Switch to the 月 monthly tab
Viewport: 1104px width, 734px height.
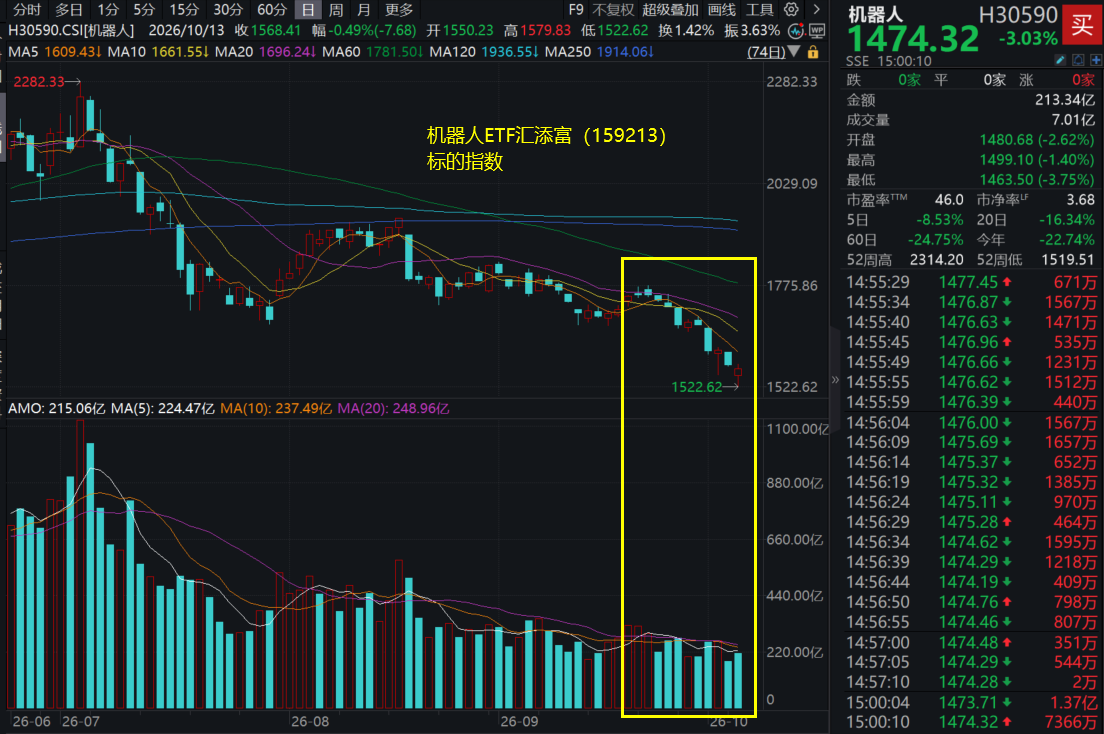click(x=363, y=10)
